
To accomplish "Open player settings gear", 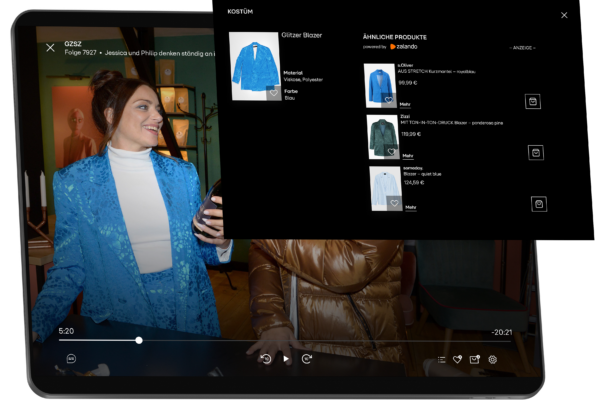I will pyautogui.click(x=492, y=360).
